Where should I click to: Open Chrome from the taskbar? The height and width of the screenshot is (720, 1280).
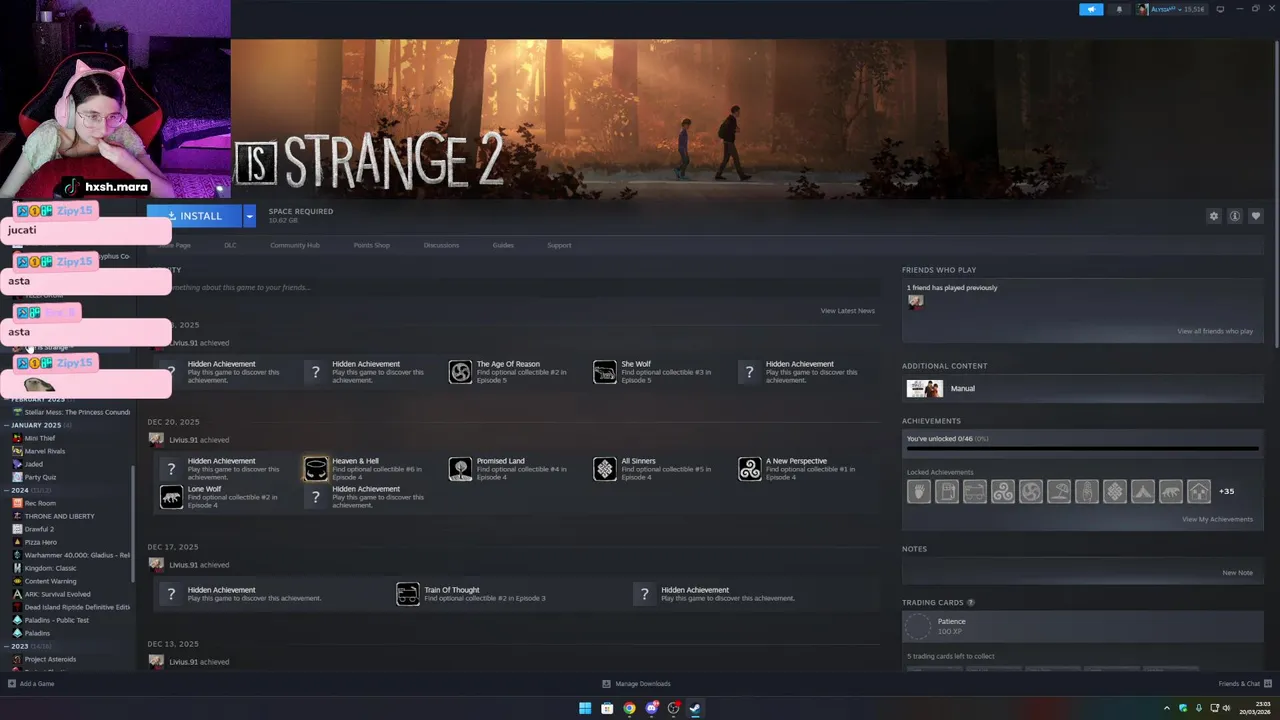pos(629,708)
